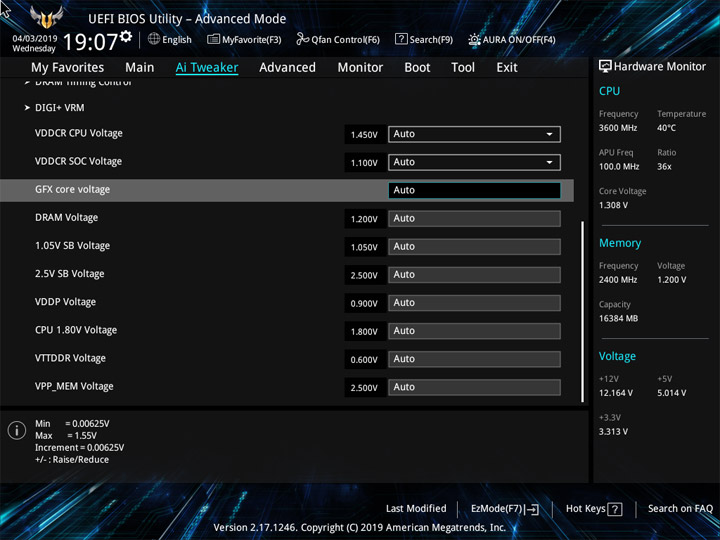This screenshot has height=540, width=720.
Task: Open the VDDCR CPU Voltage dropdown
Action: [x=474, y=134]
